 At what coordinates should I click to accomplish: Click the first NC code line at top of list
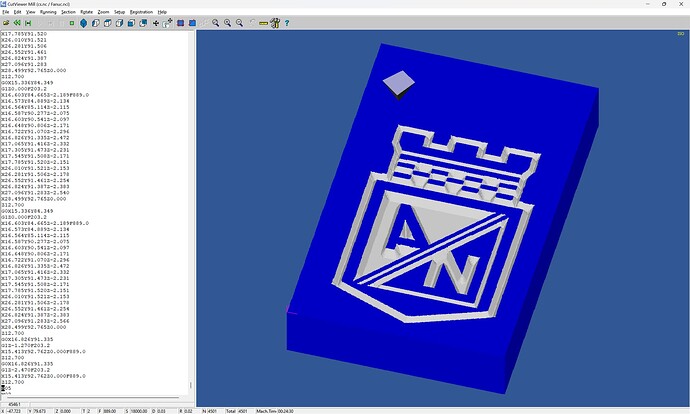click(24, 33)
